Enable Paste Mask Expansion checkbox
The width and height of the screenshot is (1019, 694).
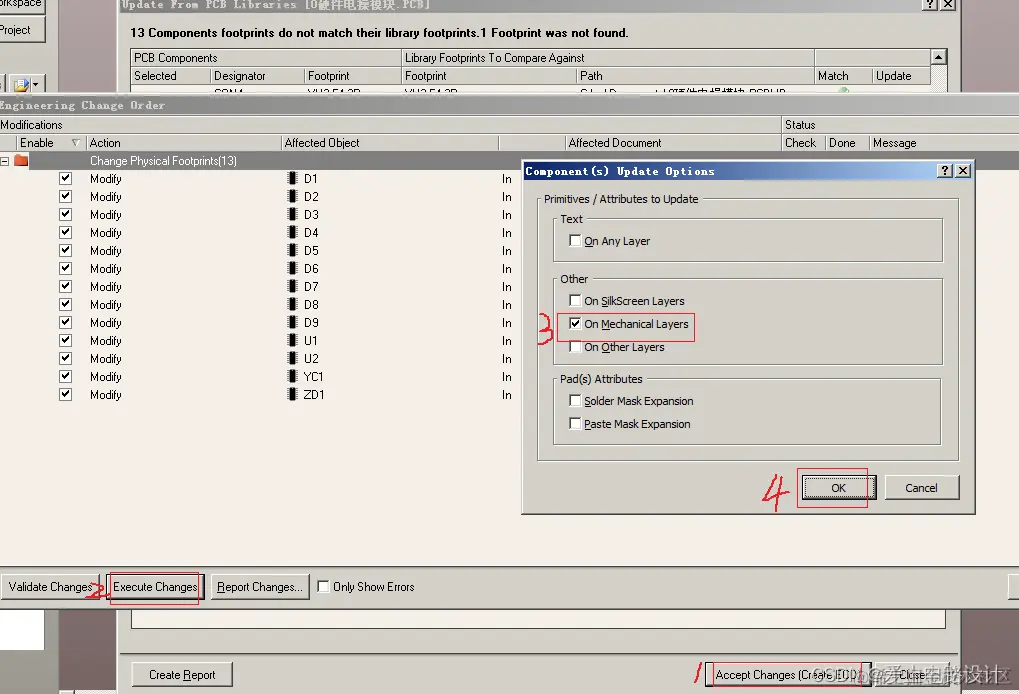pos(575,424)
